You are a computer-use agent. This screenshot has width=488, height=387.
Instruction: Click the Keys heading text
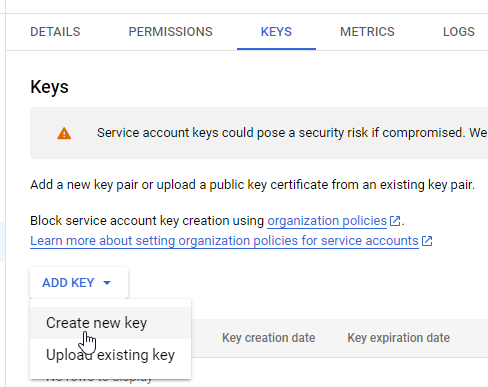pyautogui.click(x=49, y=87)
